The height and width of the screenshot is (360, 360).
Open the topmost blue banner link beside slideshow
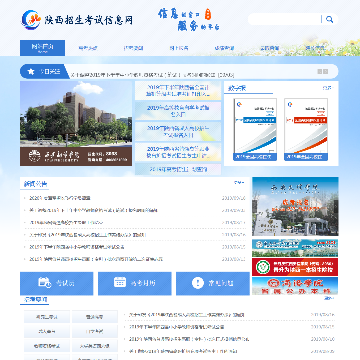(x=178, y=91)
